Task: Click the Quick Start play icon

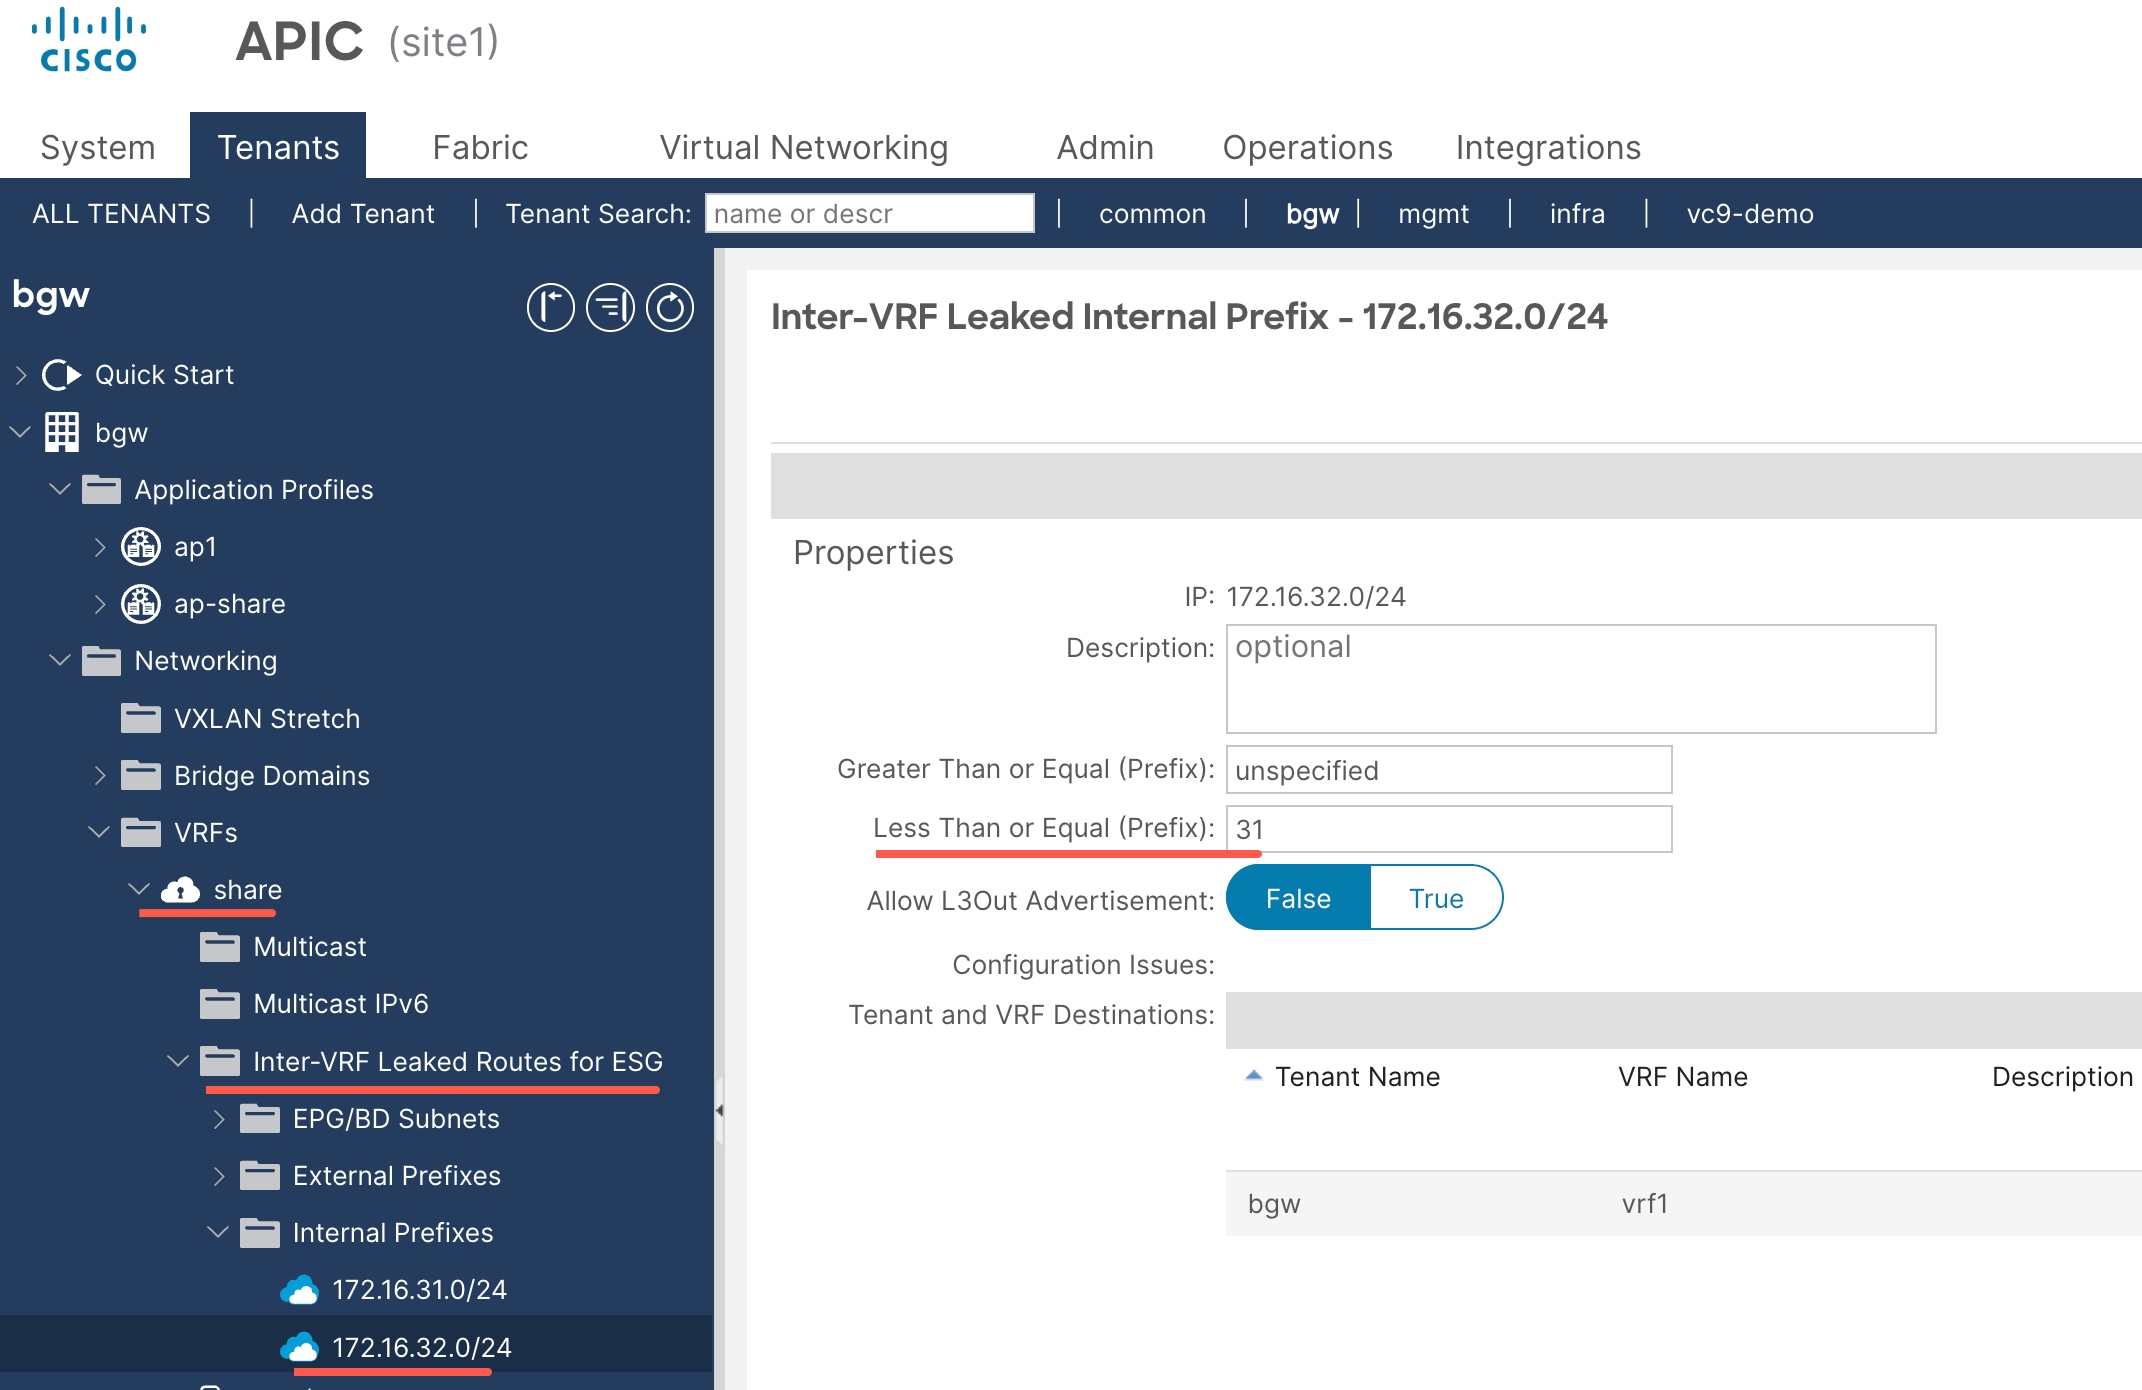Action: click(x=61, y=375)
